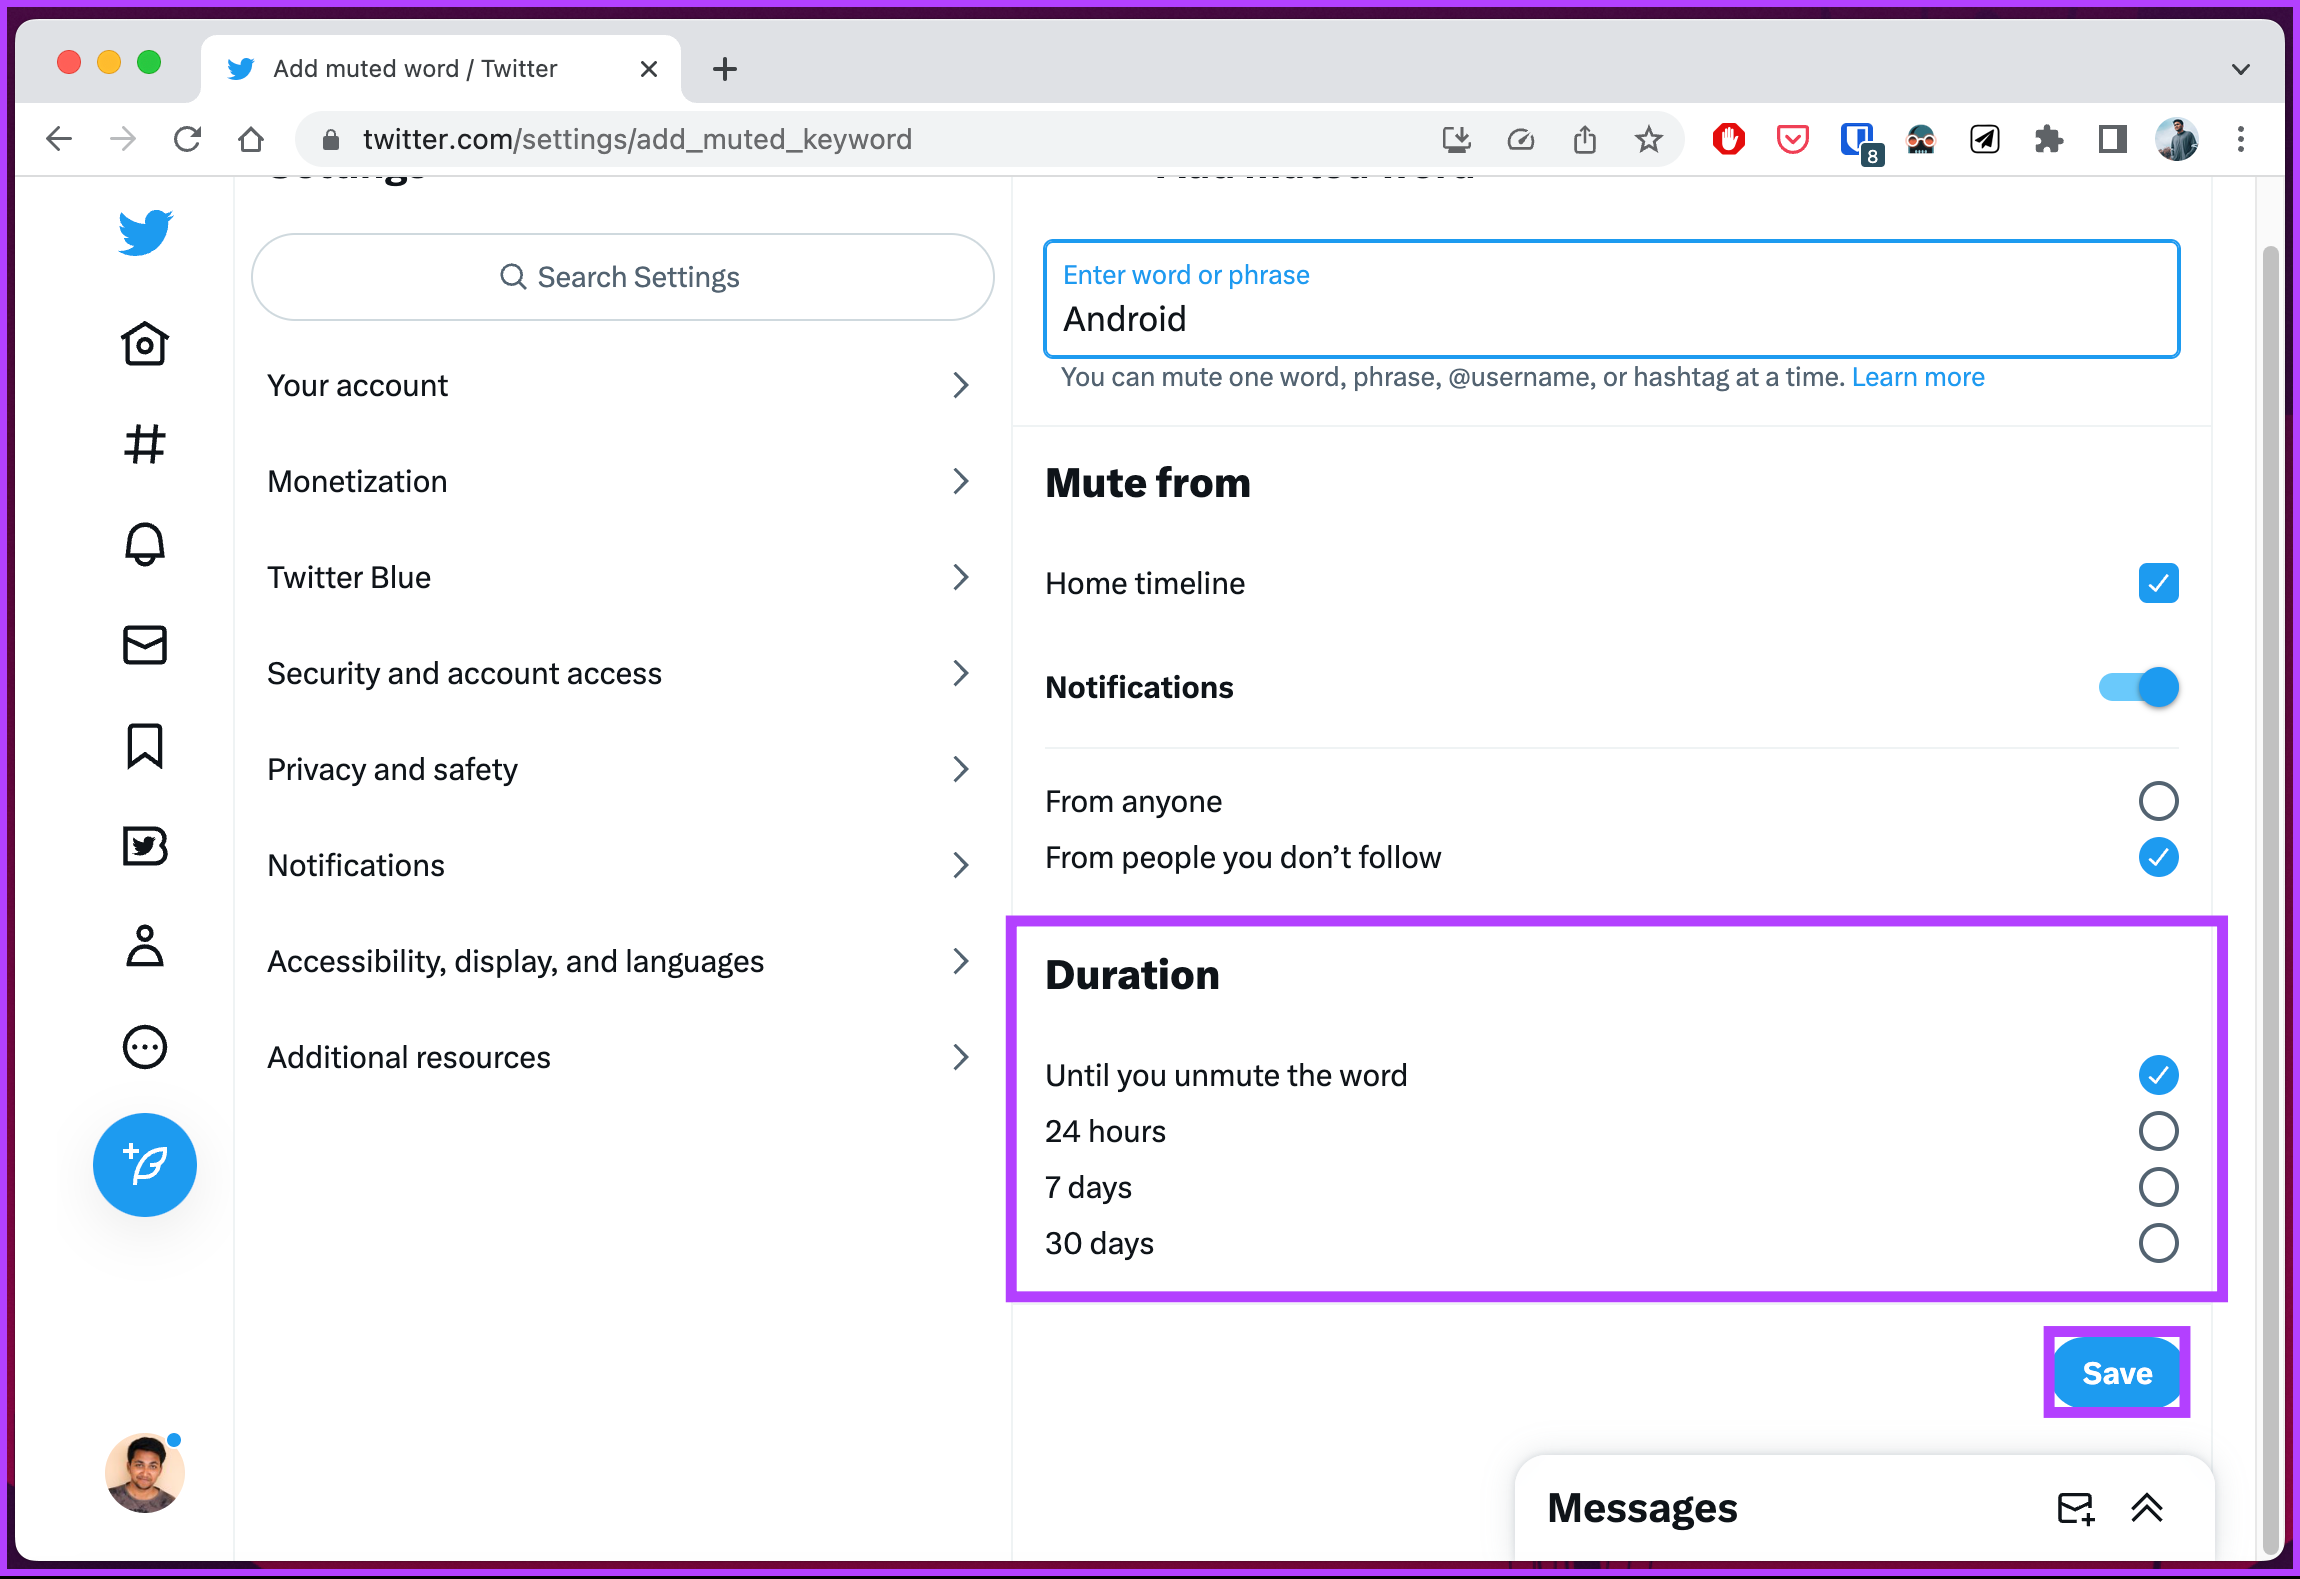Click the Enter word or phrase field
This screenshot has width=2300, height=1579.
(1611, 299)
